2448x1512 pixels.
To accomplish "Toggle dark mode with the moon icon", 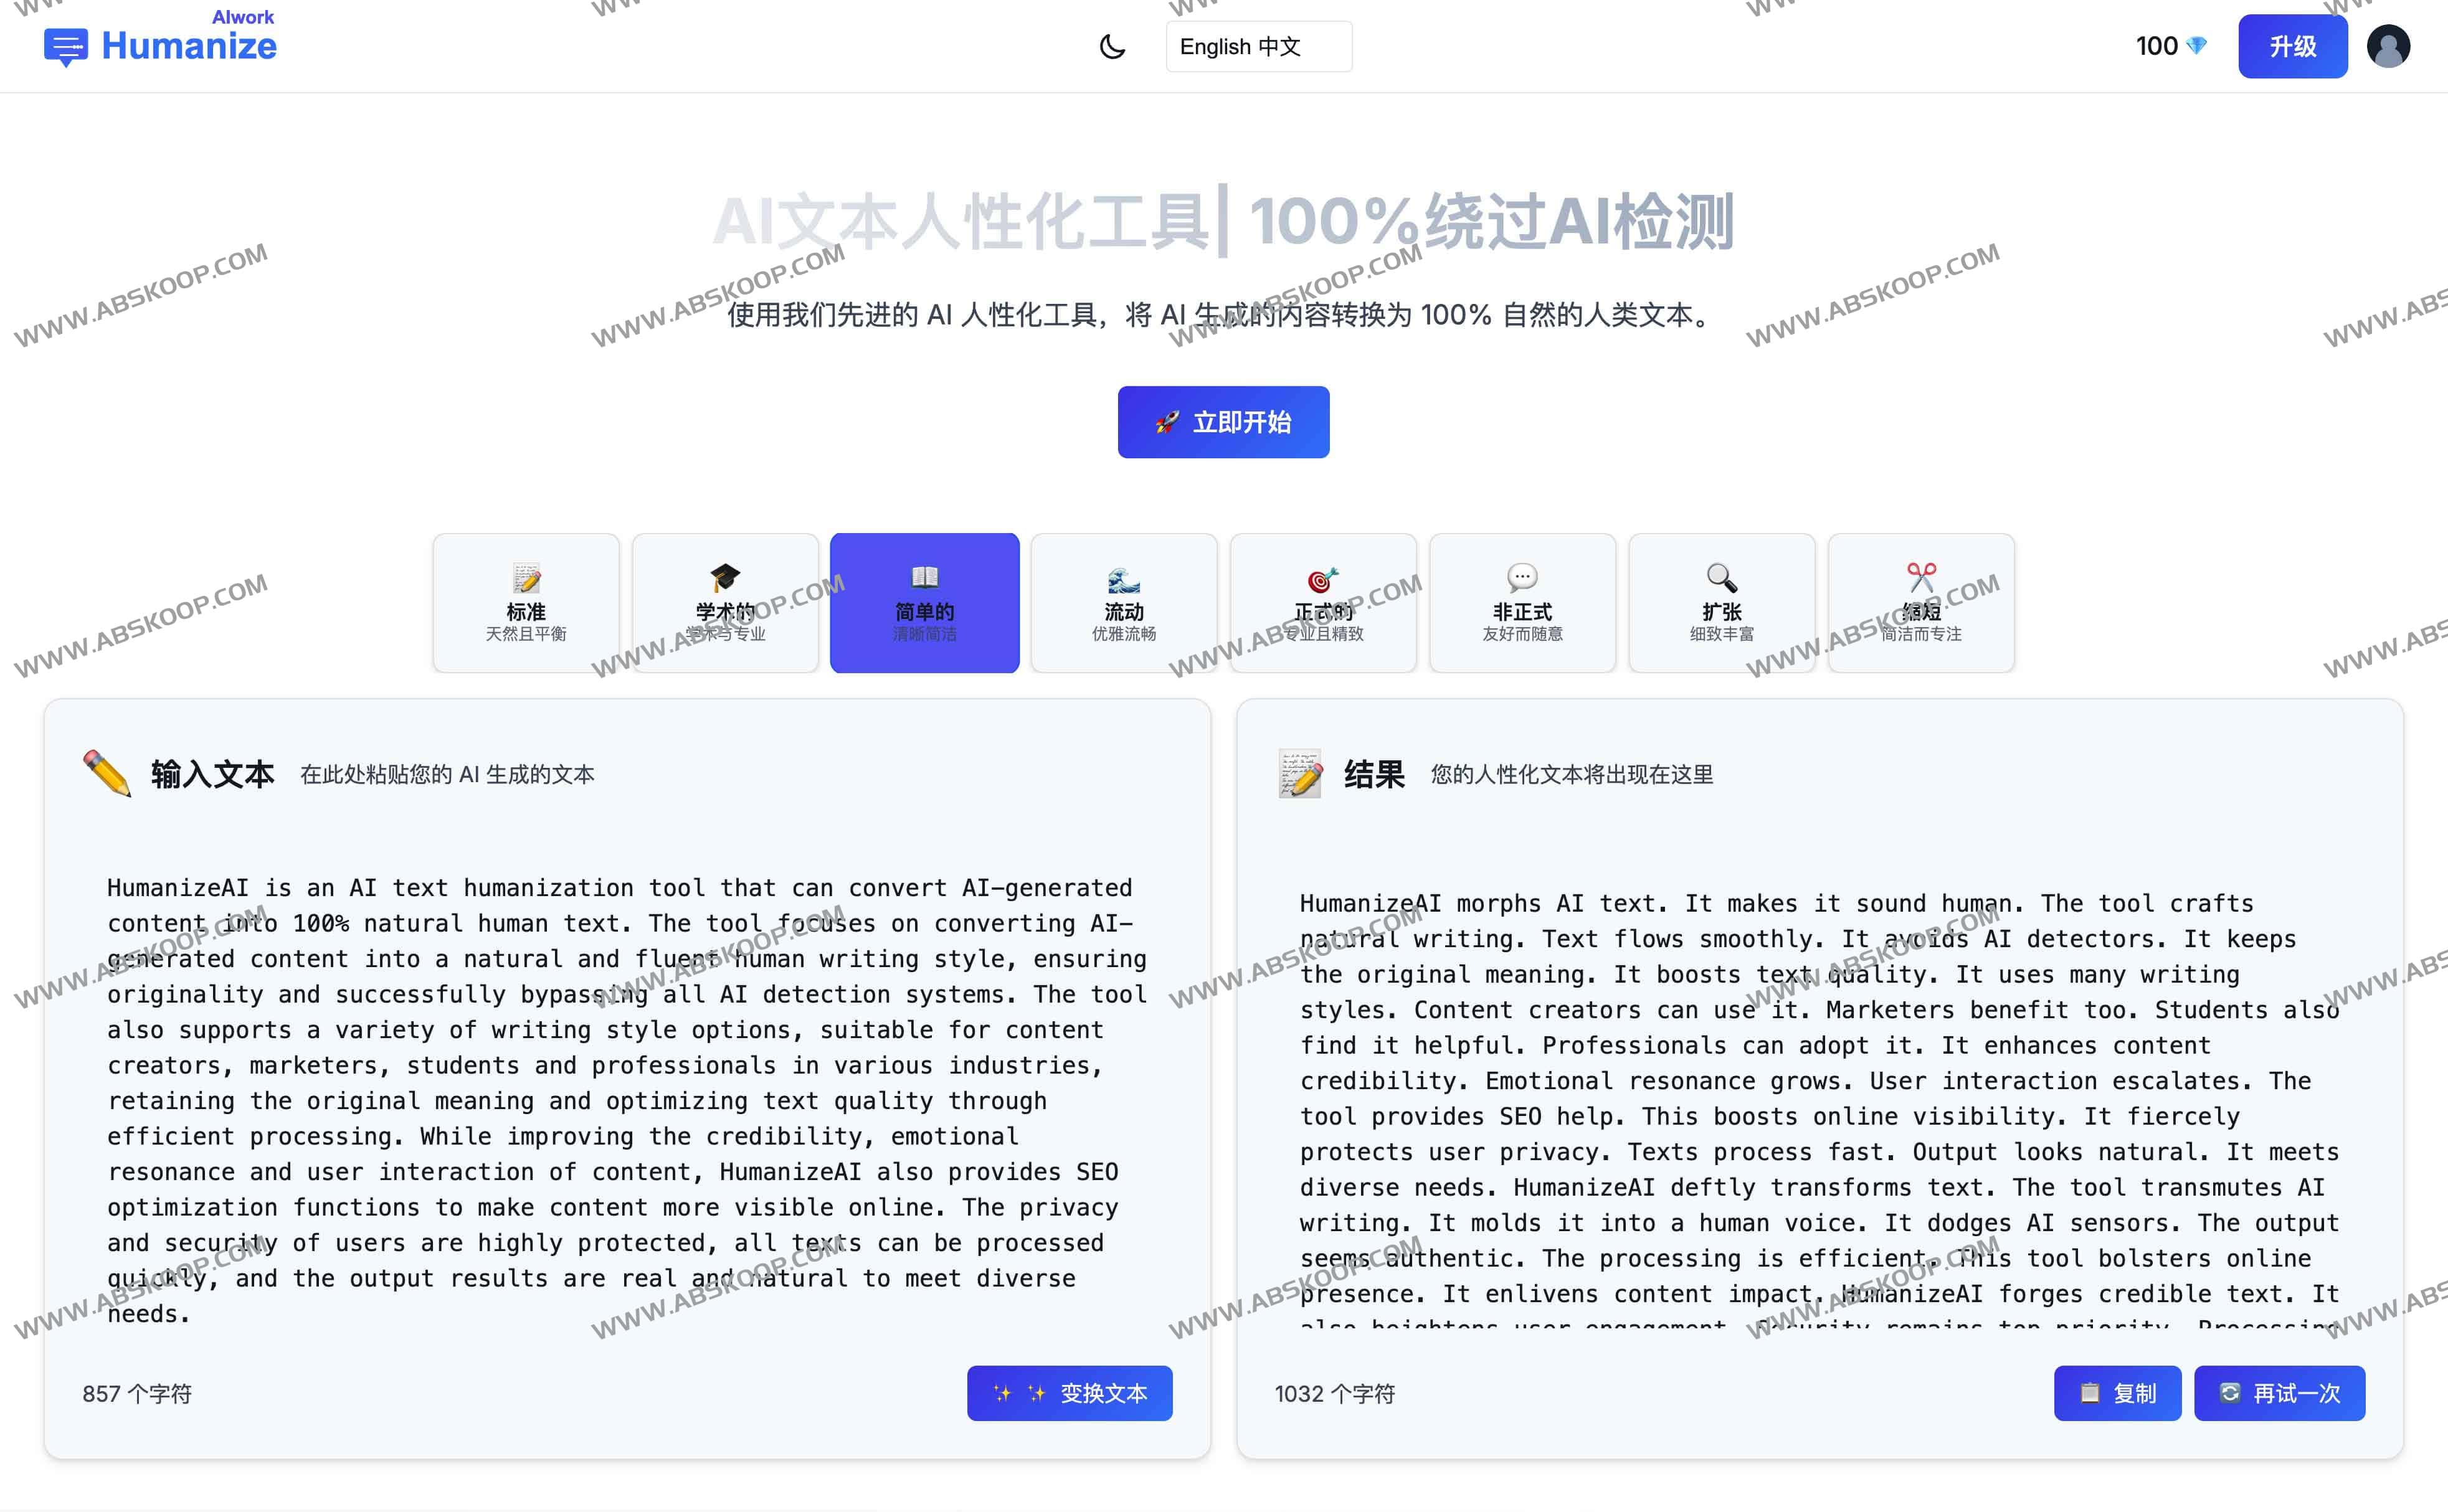I will click(1113, 46).
